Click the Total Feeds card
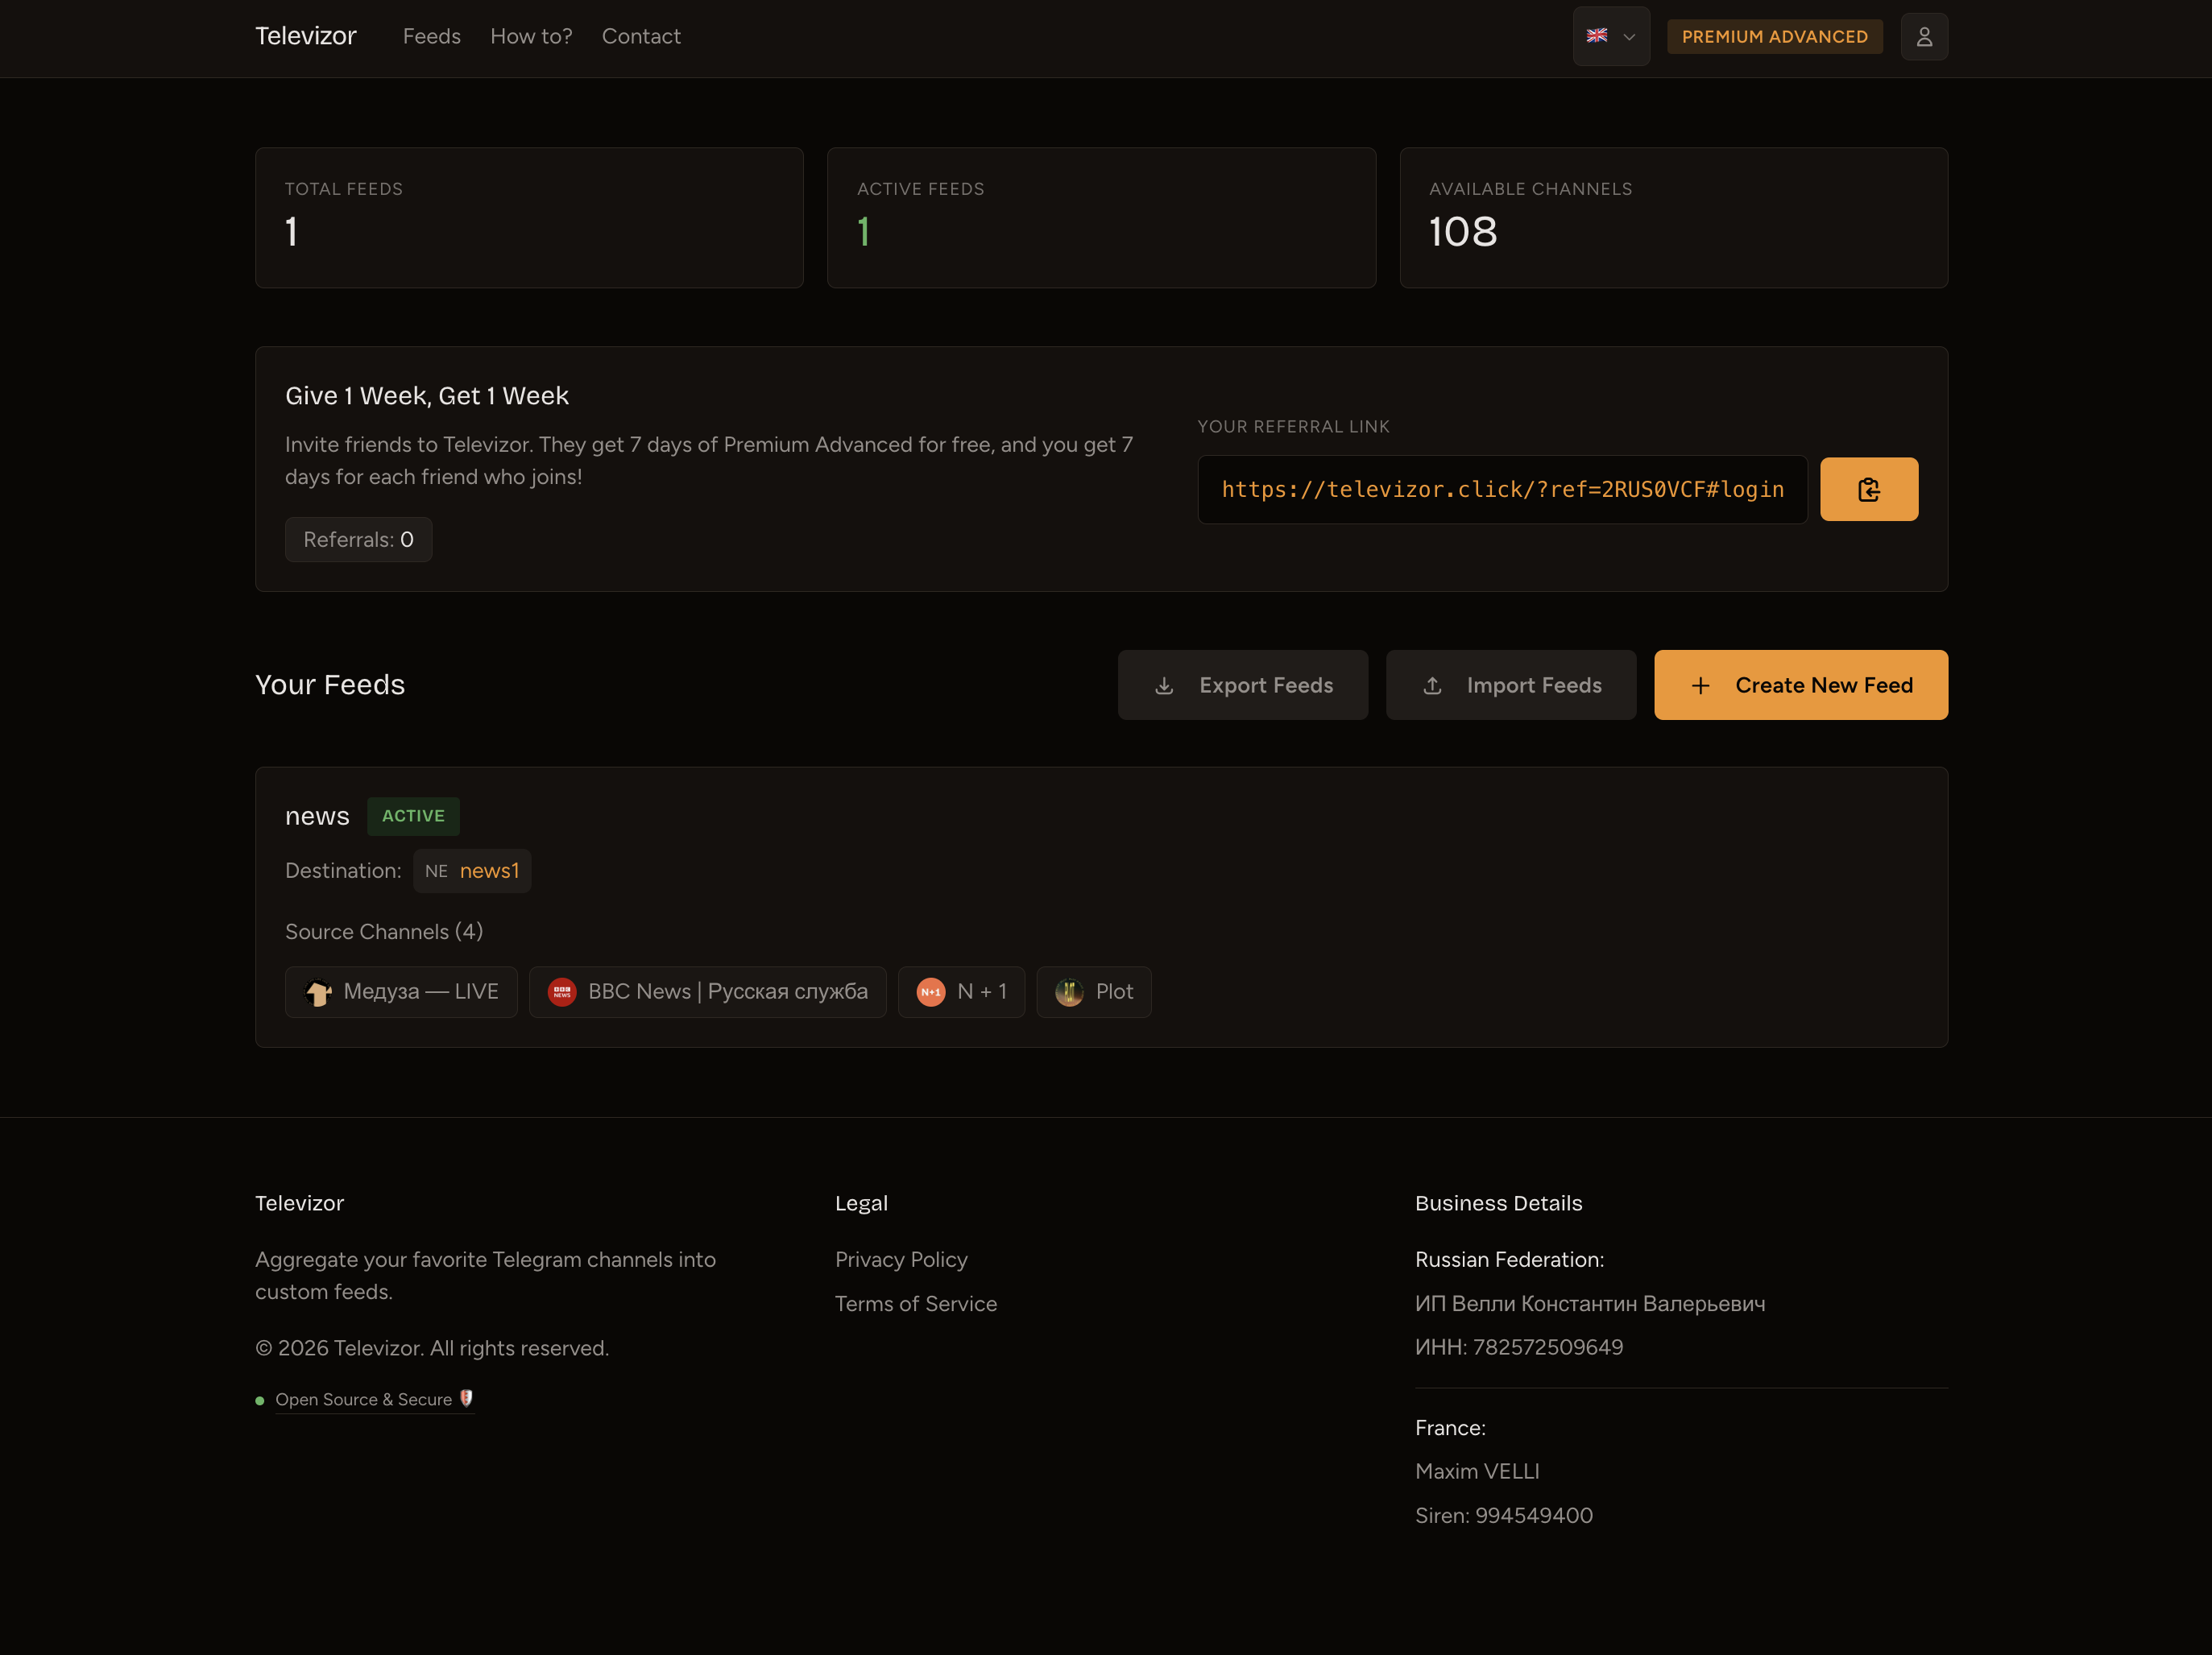 pyautogui.click(x=529, y=218)
